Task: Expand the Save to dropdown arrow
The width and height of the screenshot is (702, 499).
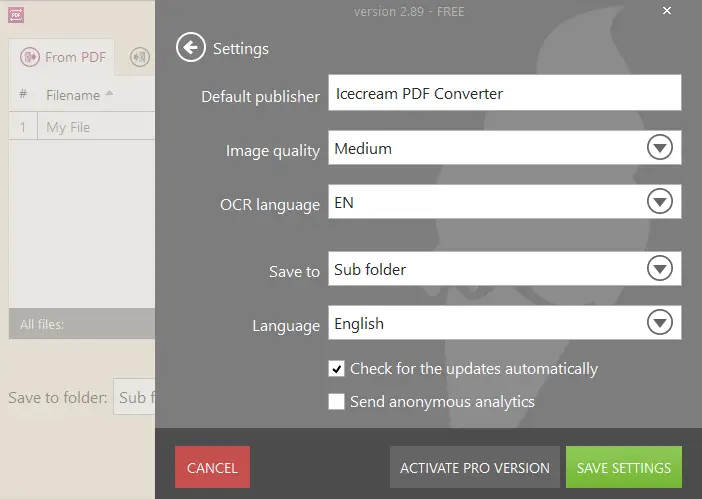Action: pyautogui.click(x=659, y=270)
